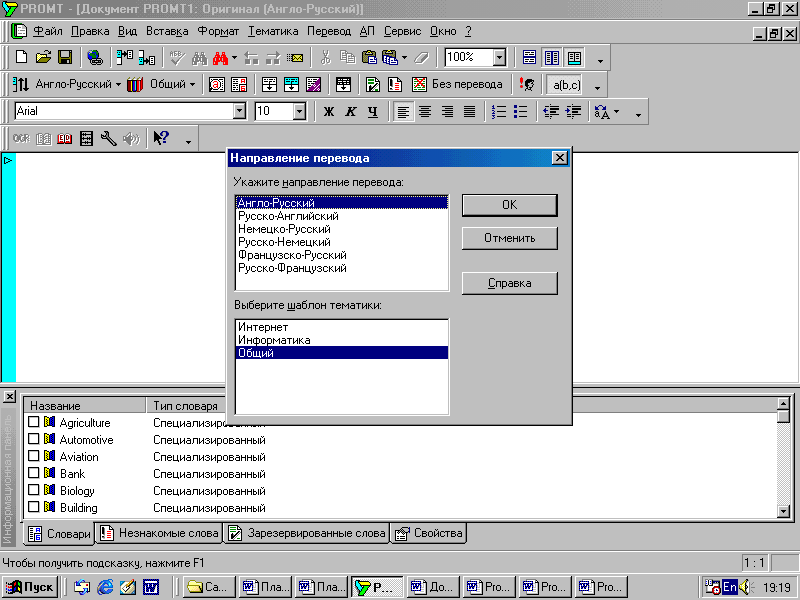800x600 pixels.
Task: Click the Eraser icon in toolbar
Action: point(421,58)
